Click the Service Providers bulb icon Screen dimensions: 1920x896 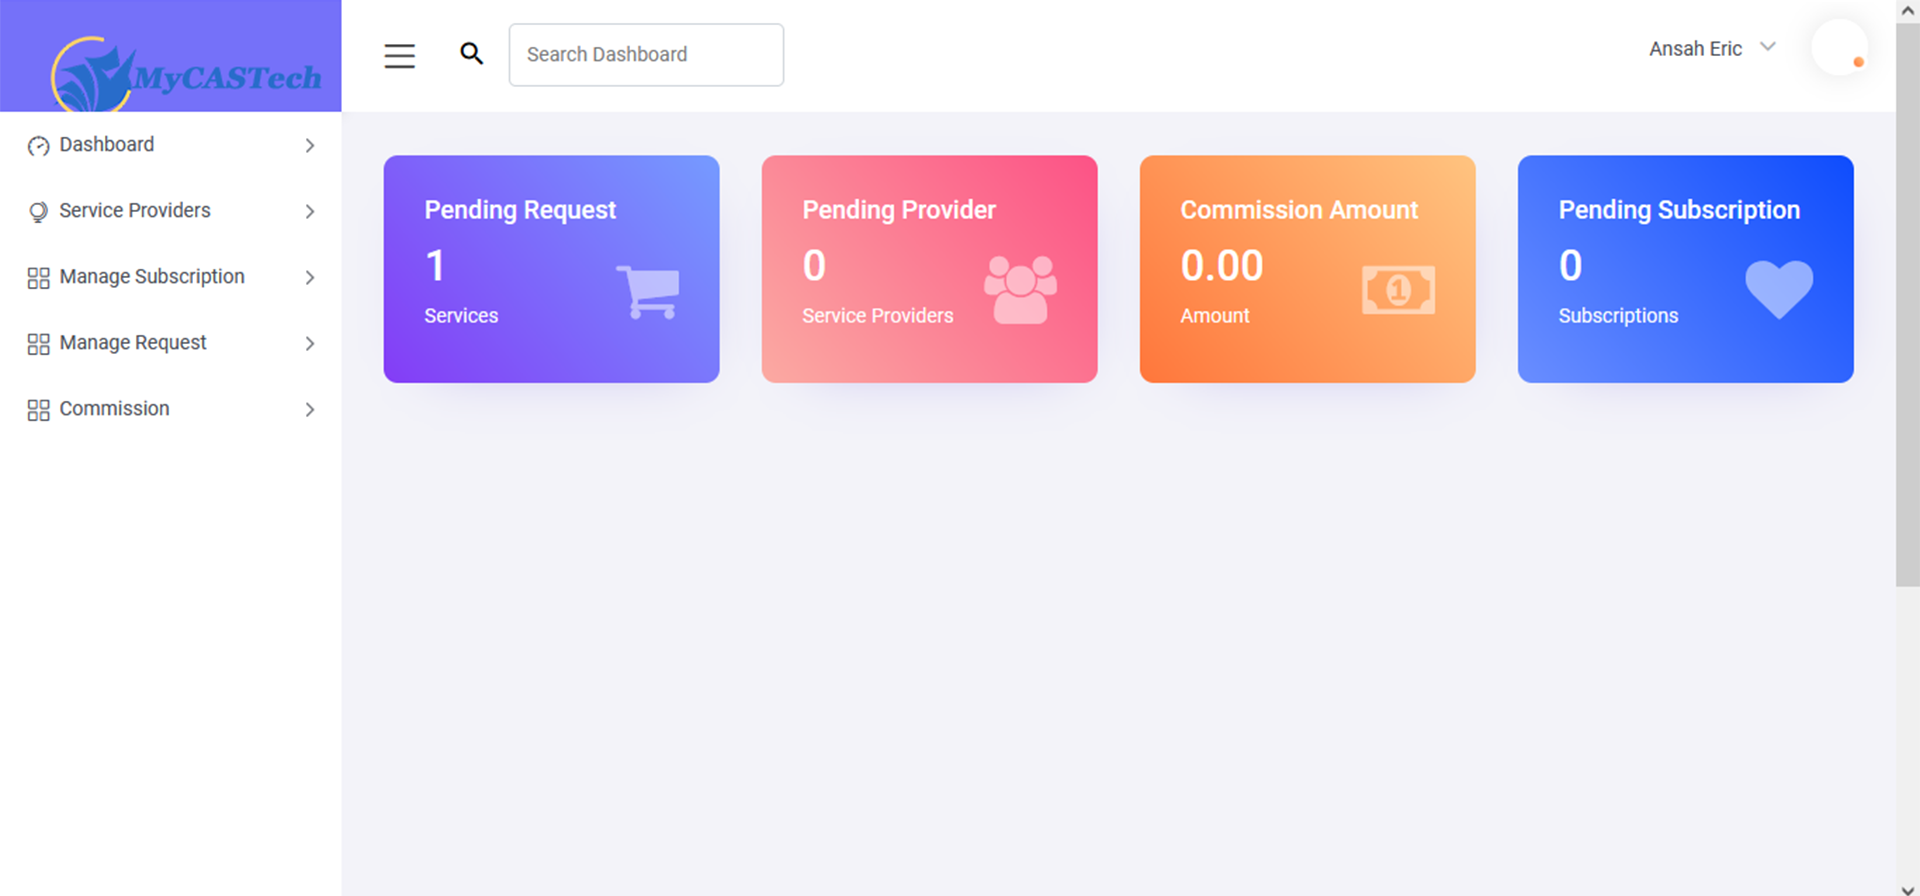[38, 212]
